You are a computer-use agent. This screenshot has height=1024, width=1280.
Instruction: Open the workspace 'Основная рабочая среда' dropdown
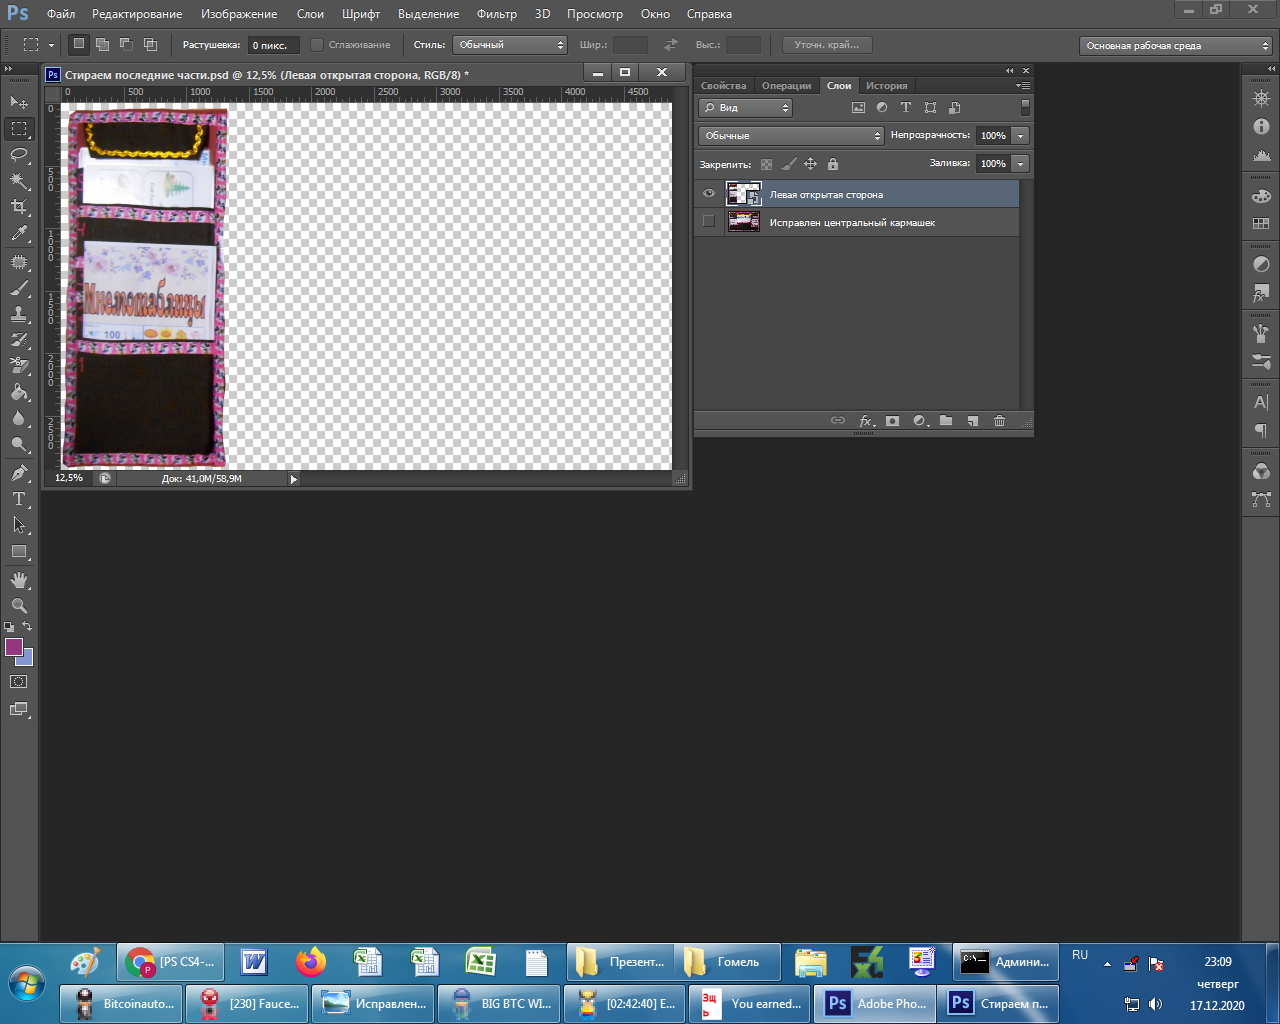pyautogui.click(x=1176, y=46)
